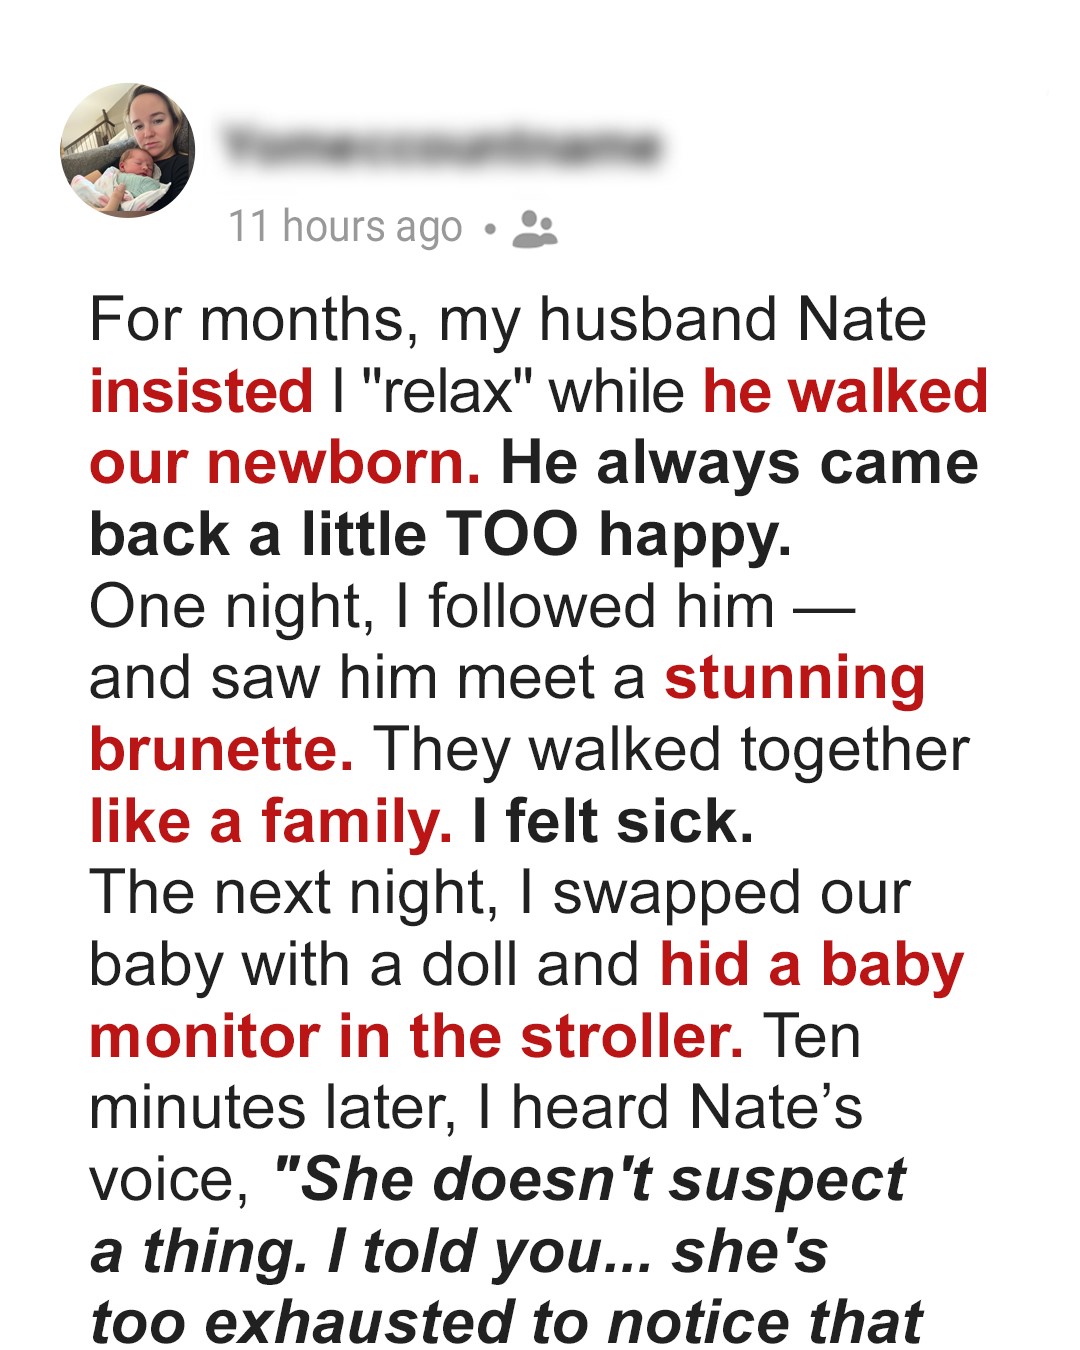Click the red phrase "like a family."

[270, 822]
